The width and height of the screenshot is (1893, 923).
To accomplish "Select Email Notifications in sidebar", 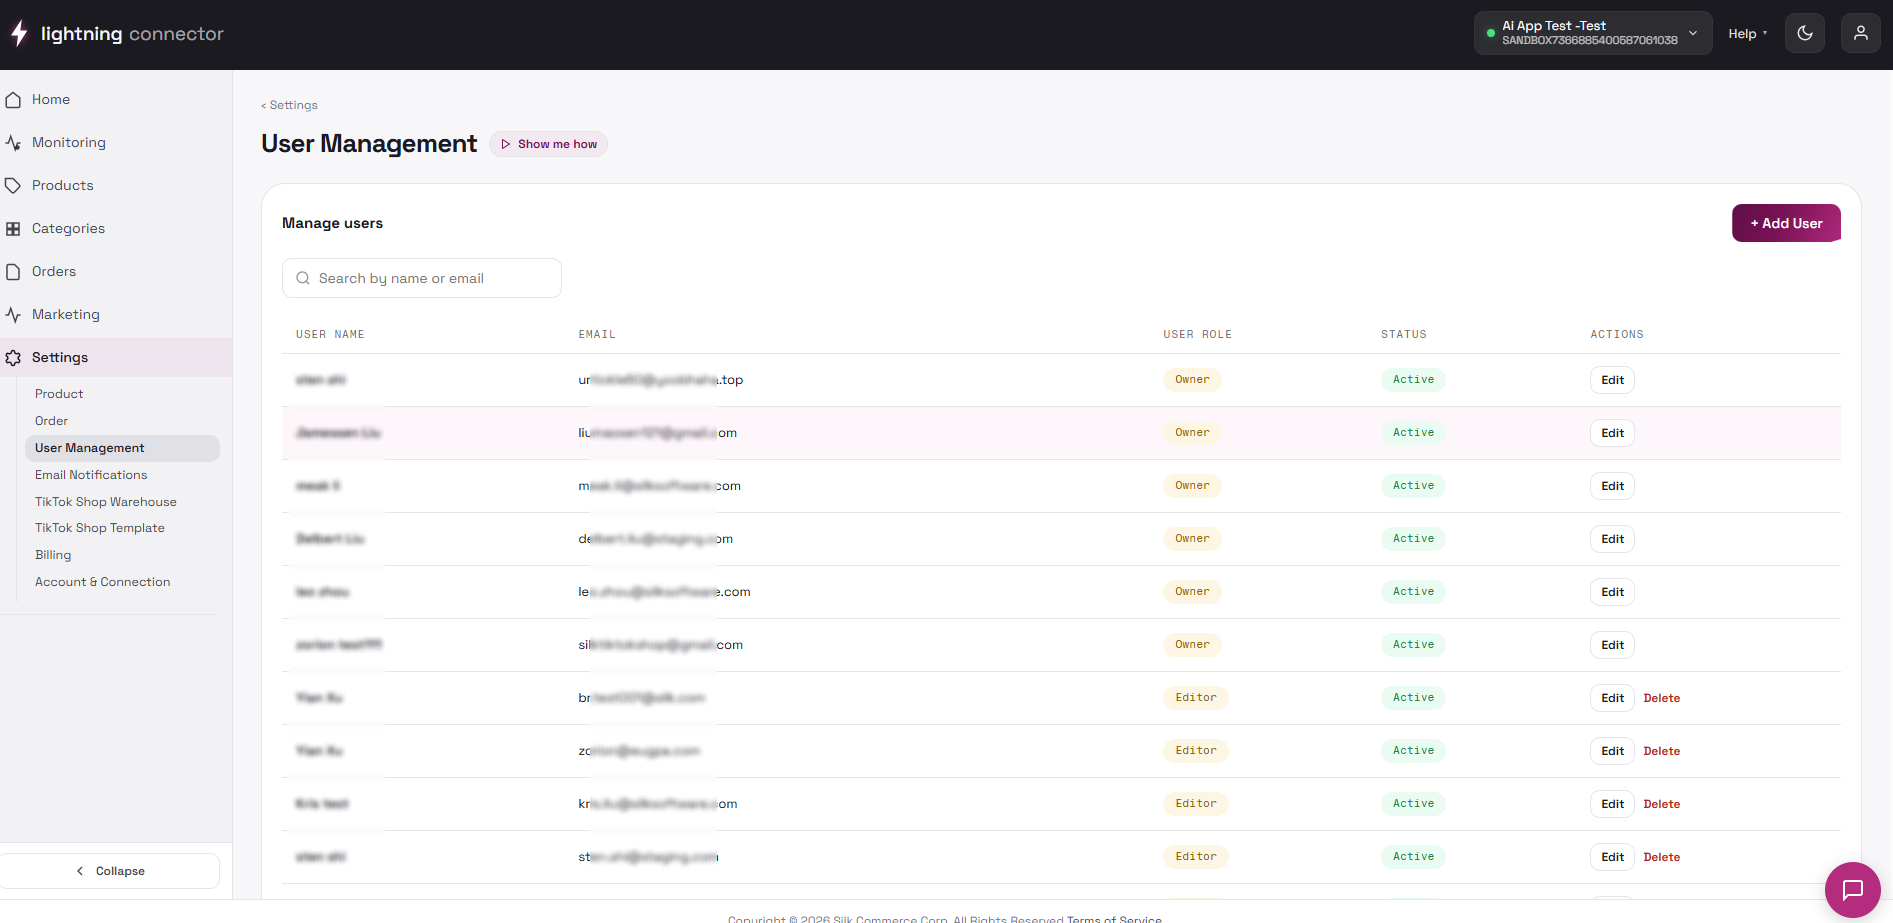I will pyautogui.click(x=91, y=475).
